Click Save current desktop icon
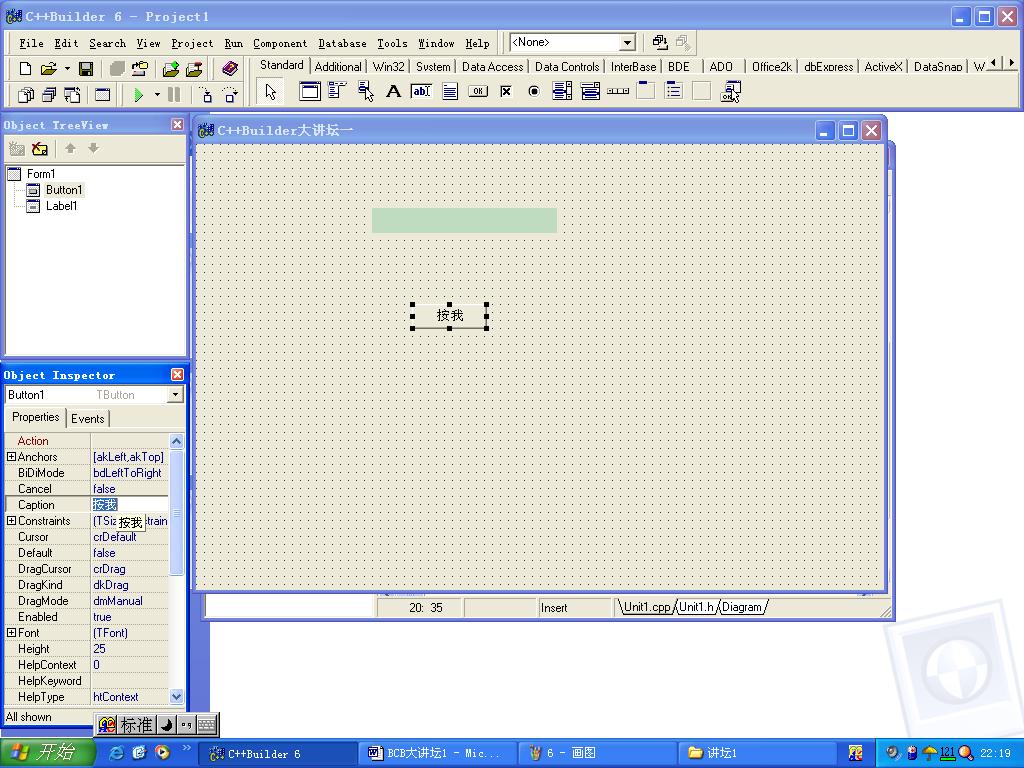The width and height of the screenshot is (1024, 768). pyautogui.click(x=660, y=42)
